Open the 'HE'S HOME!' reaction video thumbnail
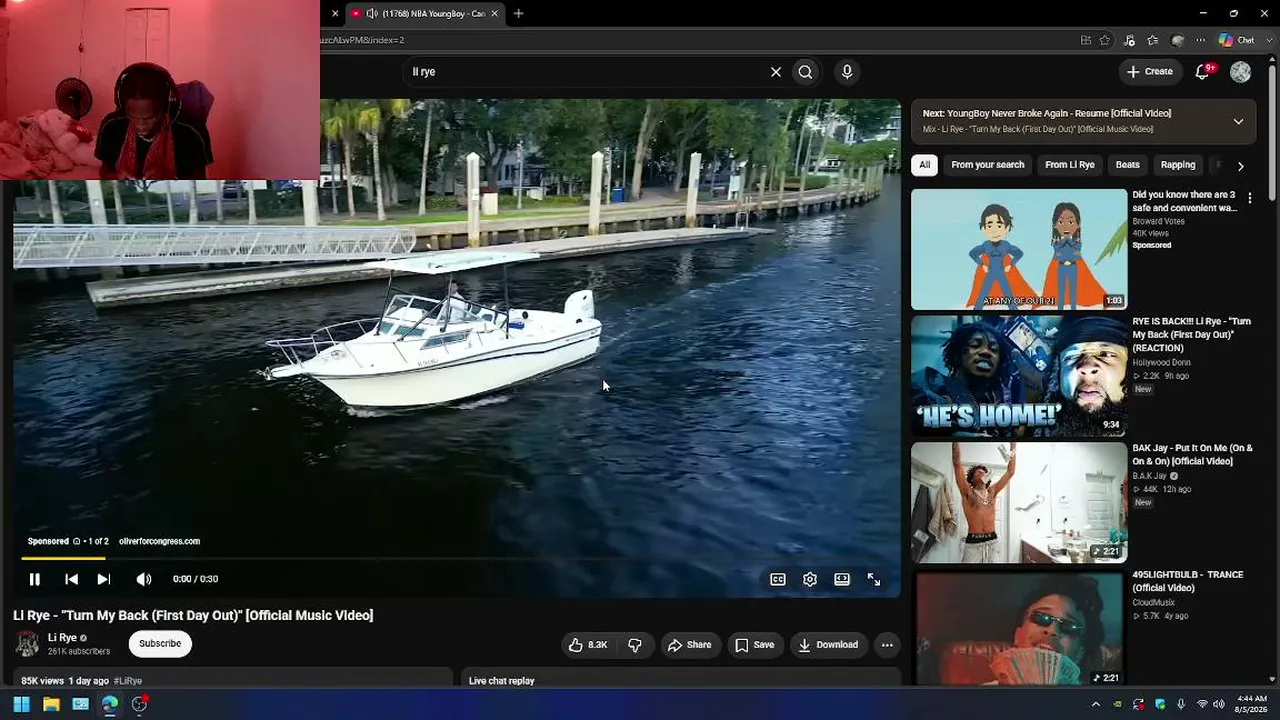 tap(1019, 376)
